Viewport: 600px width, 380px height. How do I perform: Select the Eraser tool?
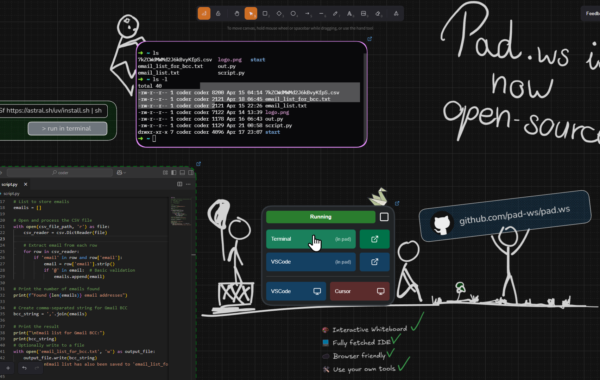378,14
